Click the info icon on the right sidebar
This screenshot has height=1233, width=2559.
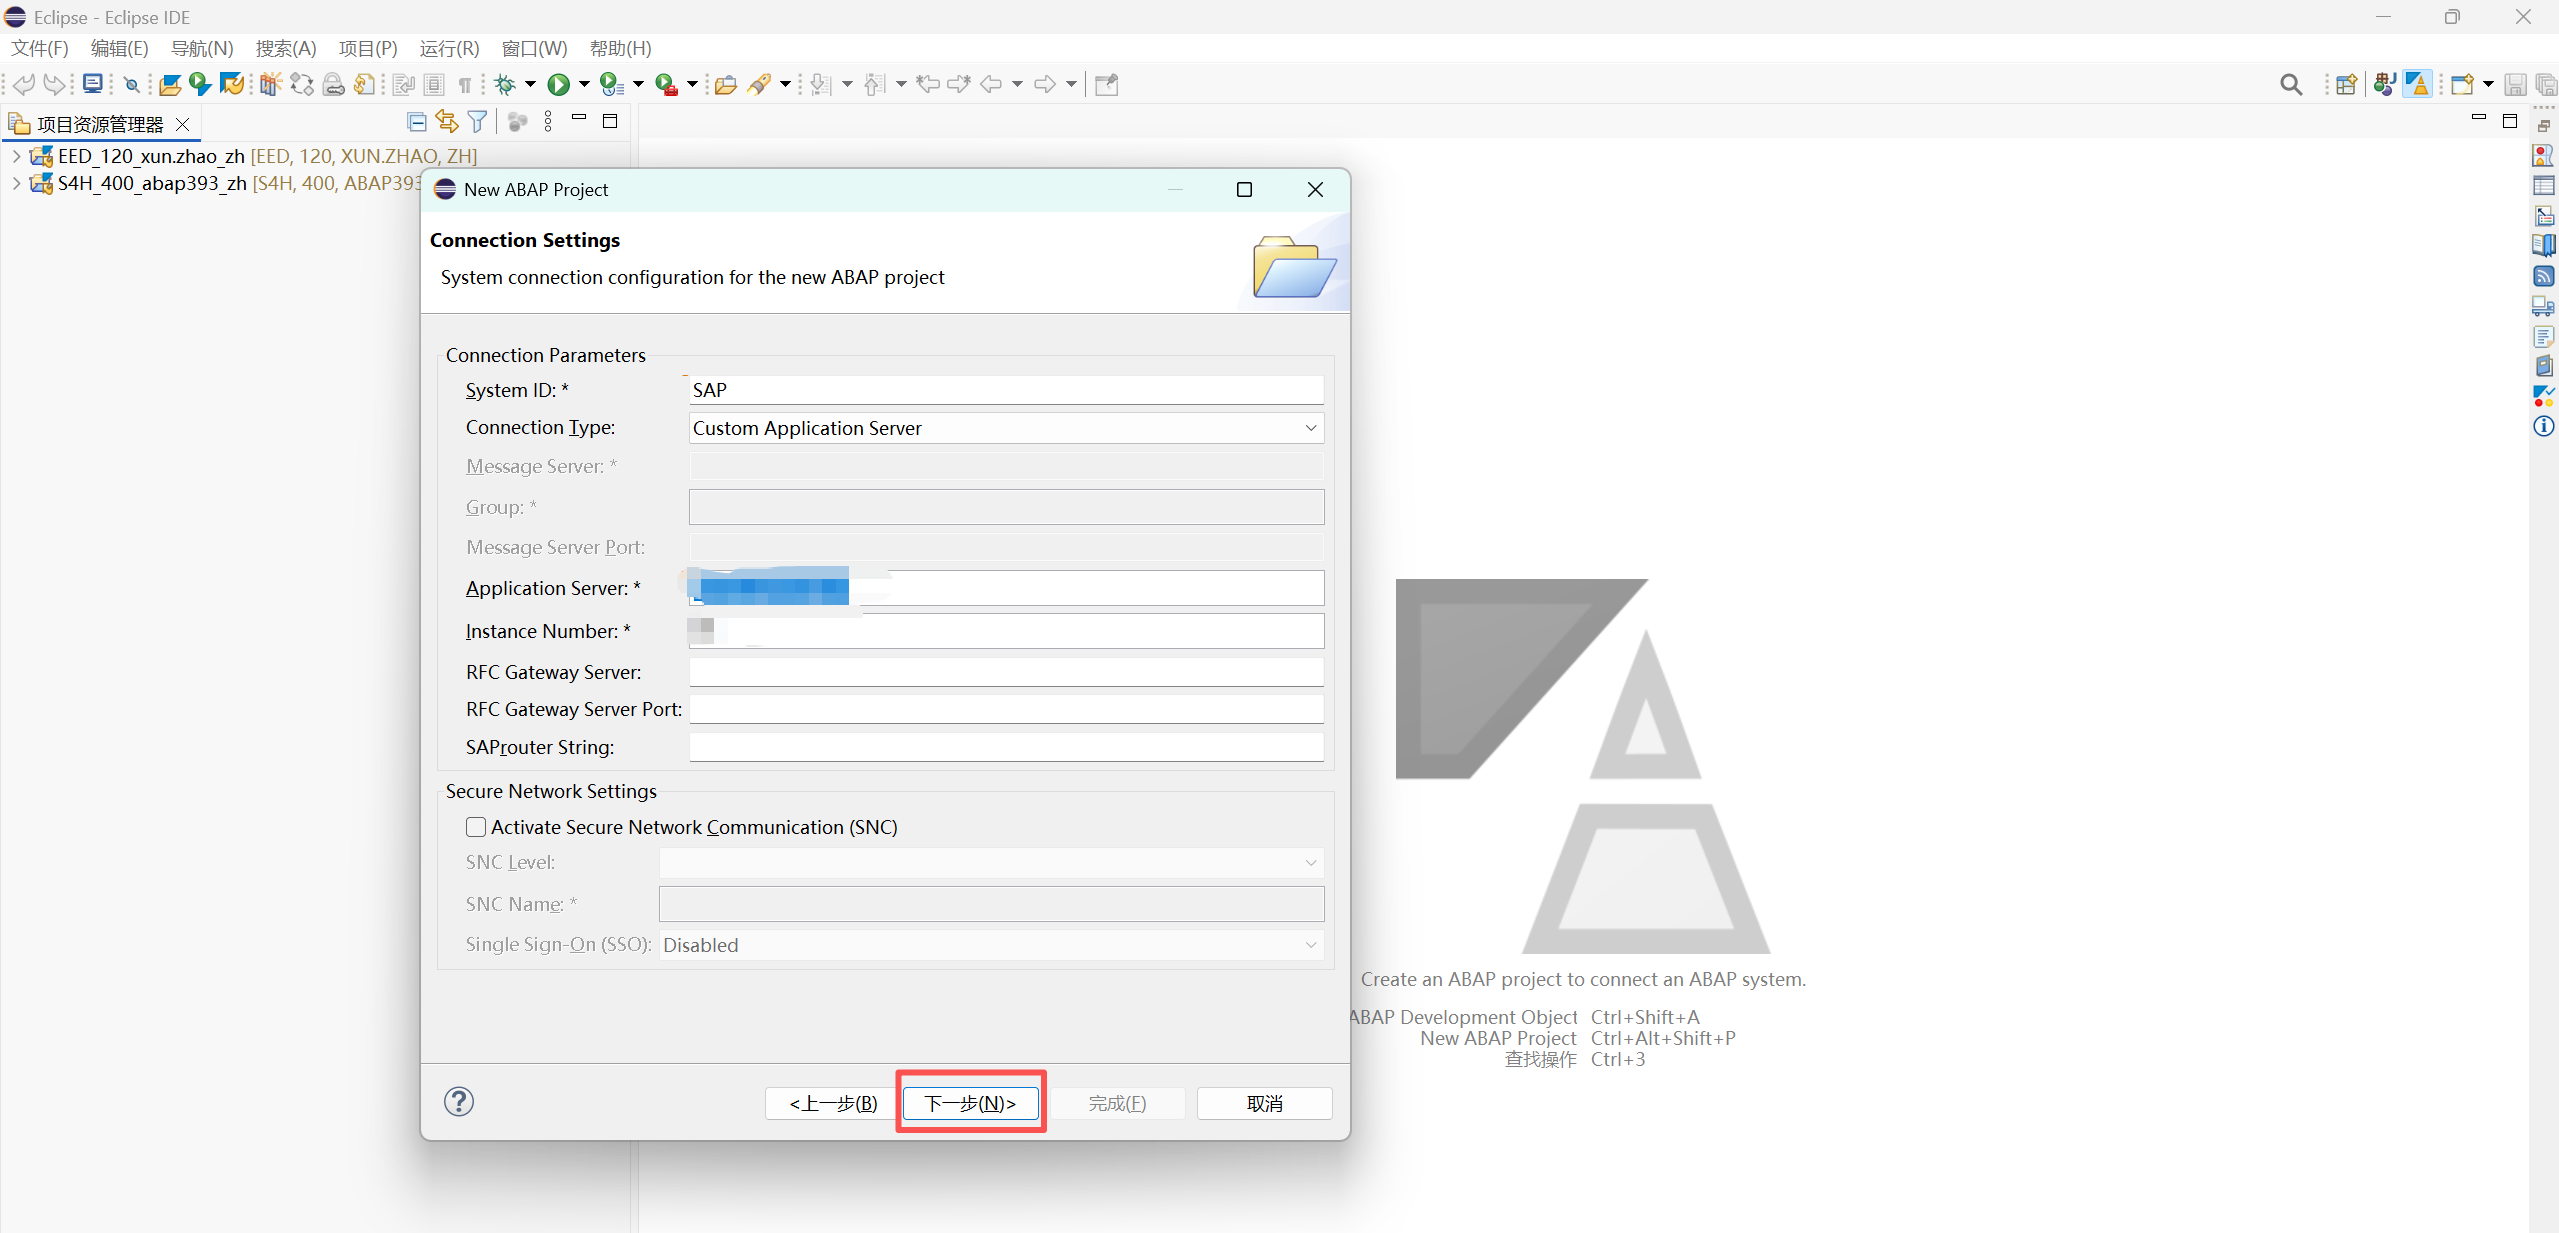coord(2543,426)
